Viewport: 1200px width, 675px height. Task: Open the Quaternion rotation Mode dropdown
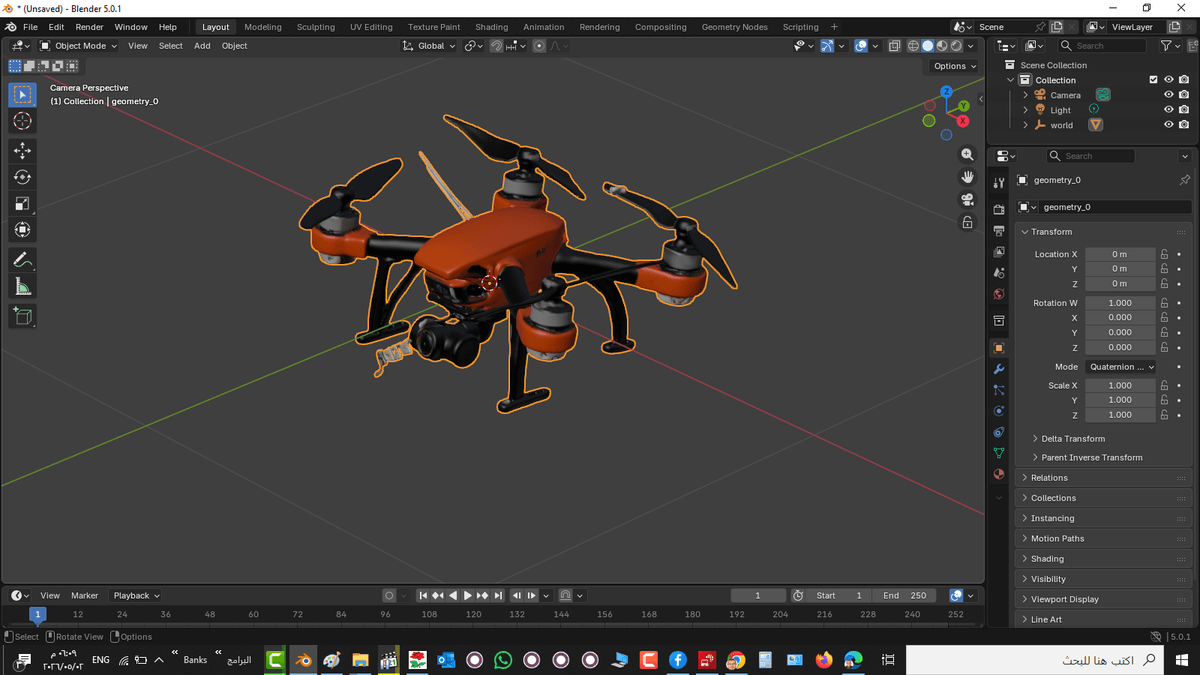(x=1121, y=367)
